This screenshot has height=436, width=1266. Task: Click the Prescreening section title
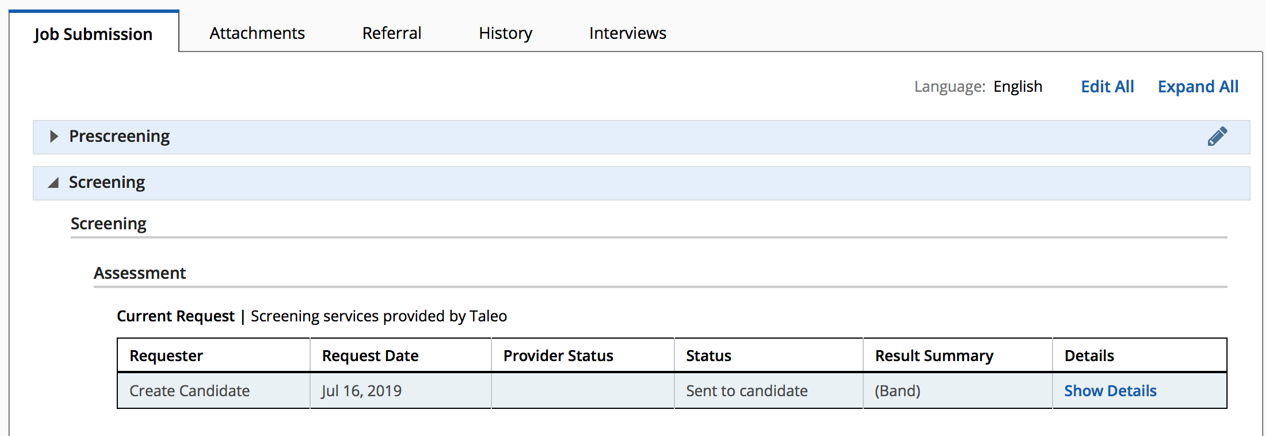click(119, 137)
